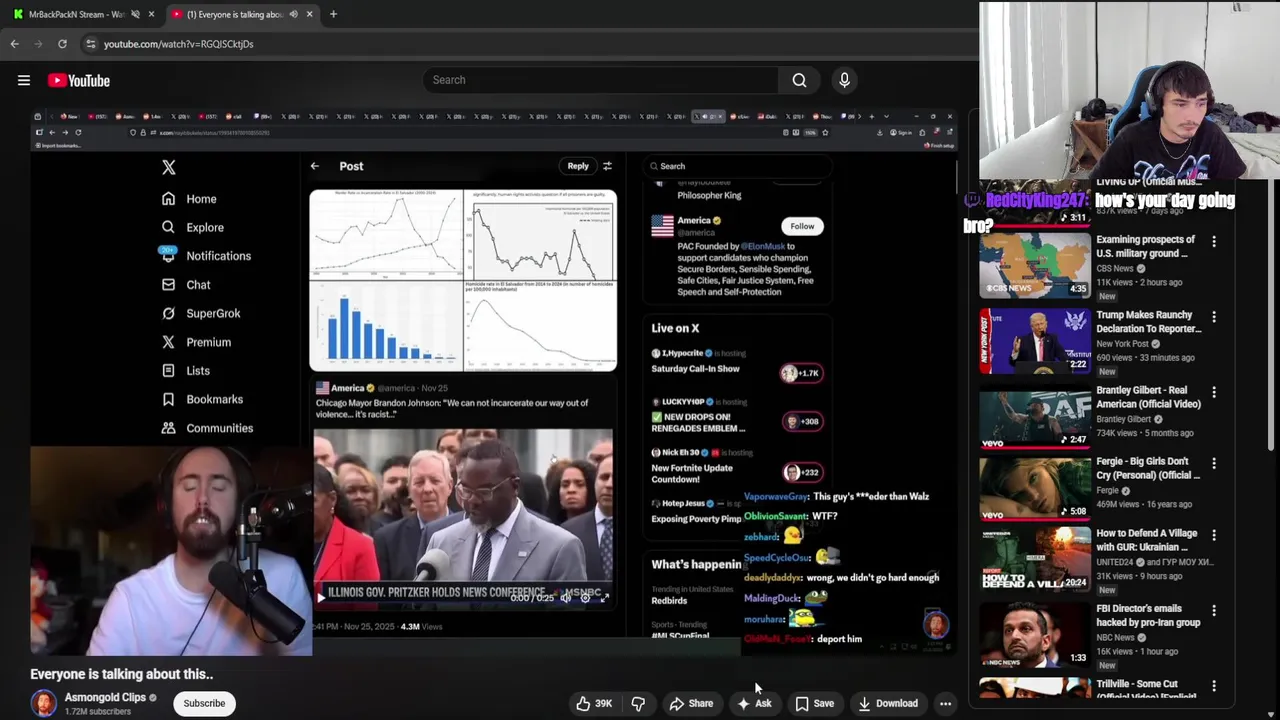Click Explore in the video's X sidebar
Screen dimensions: 1280x720
pyautogui.click(x=193, y=227)
